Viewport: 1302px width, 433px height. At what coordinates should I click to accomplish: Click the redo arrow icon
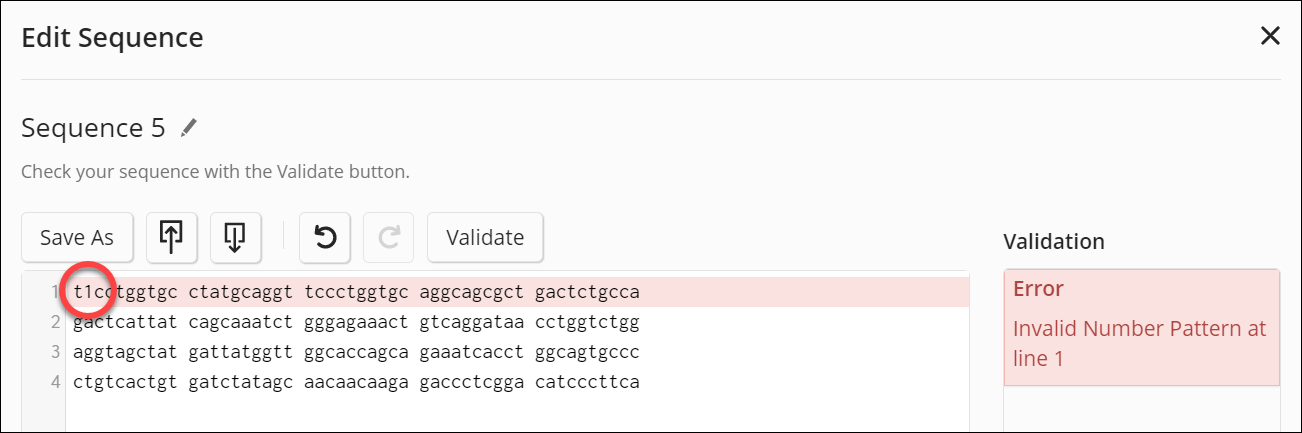coord(390,237)
